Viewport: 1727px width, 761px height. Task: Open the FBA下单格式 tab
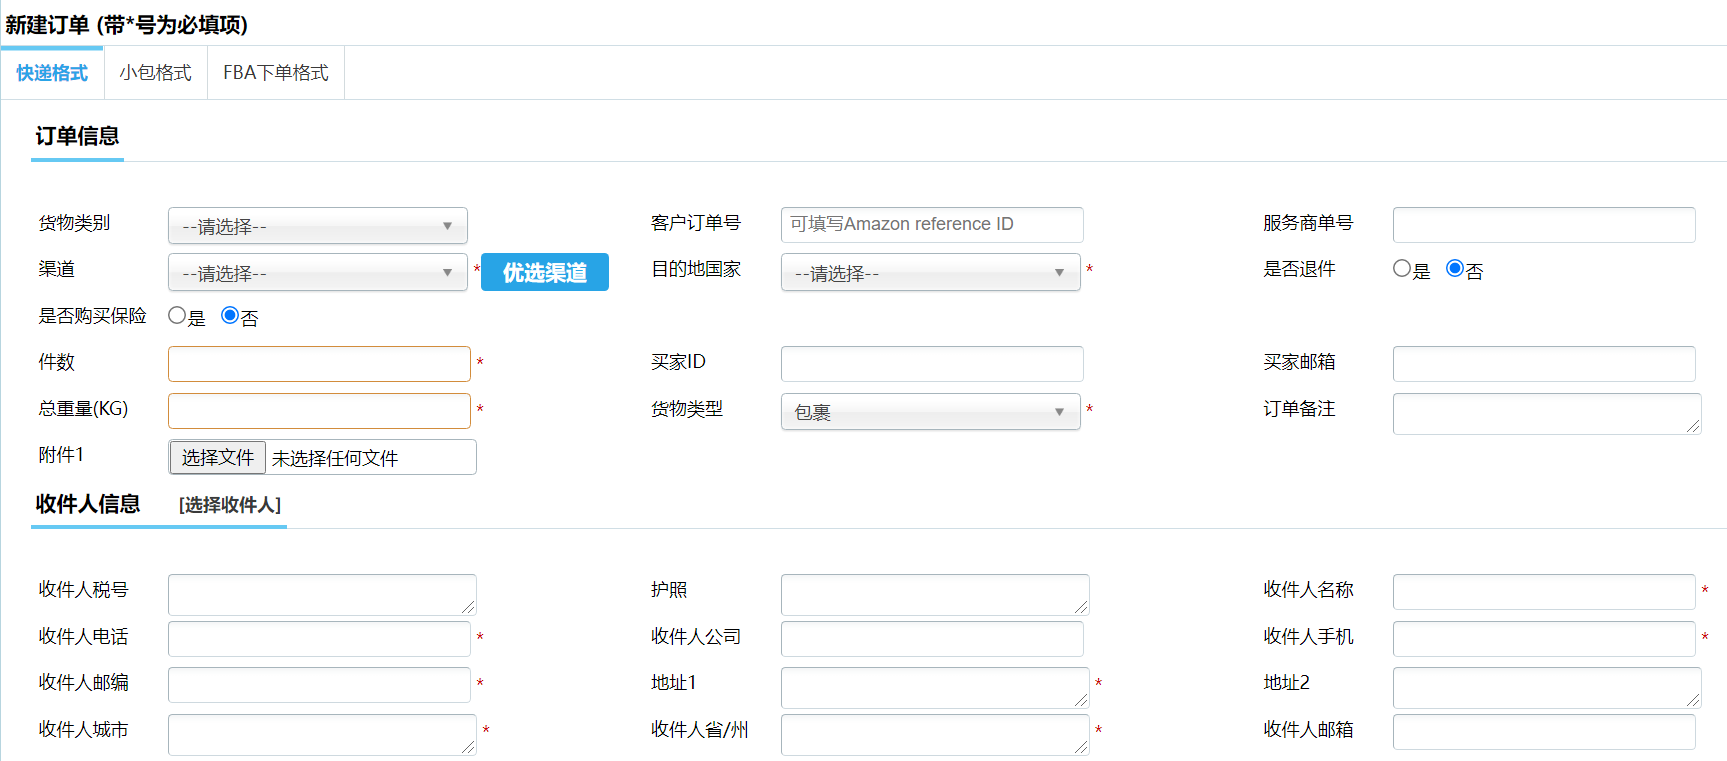point(275,73)
